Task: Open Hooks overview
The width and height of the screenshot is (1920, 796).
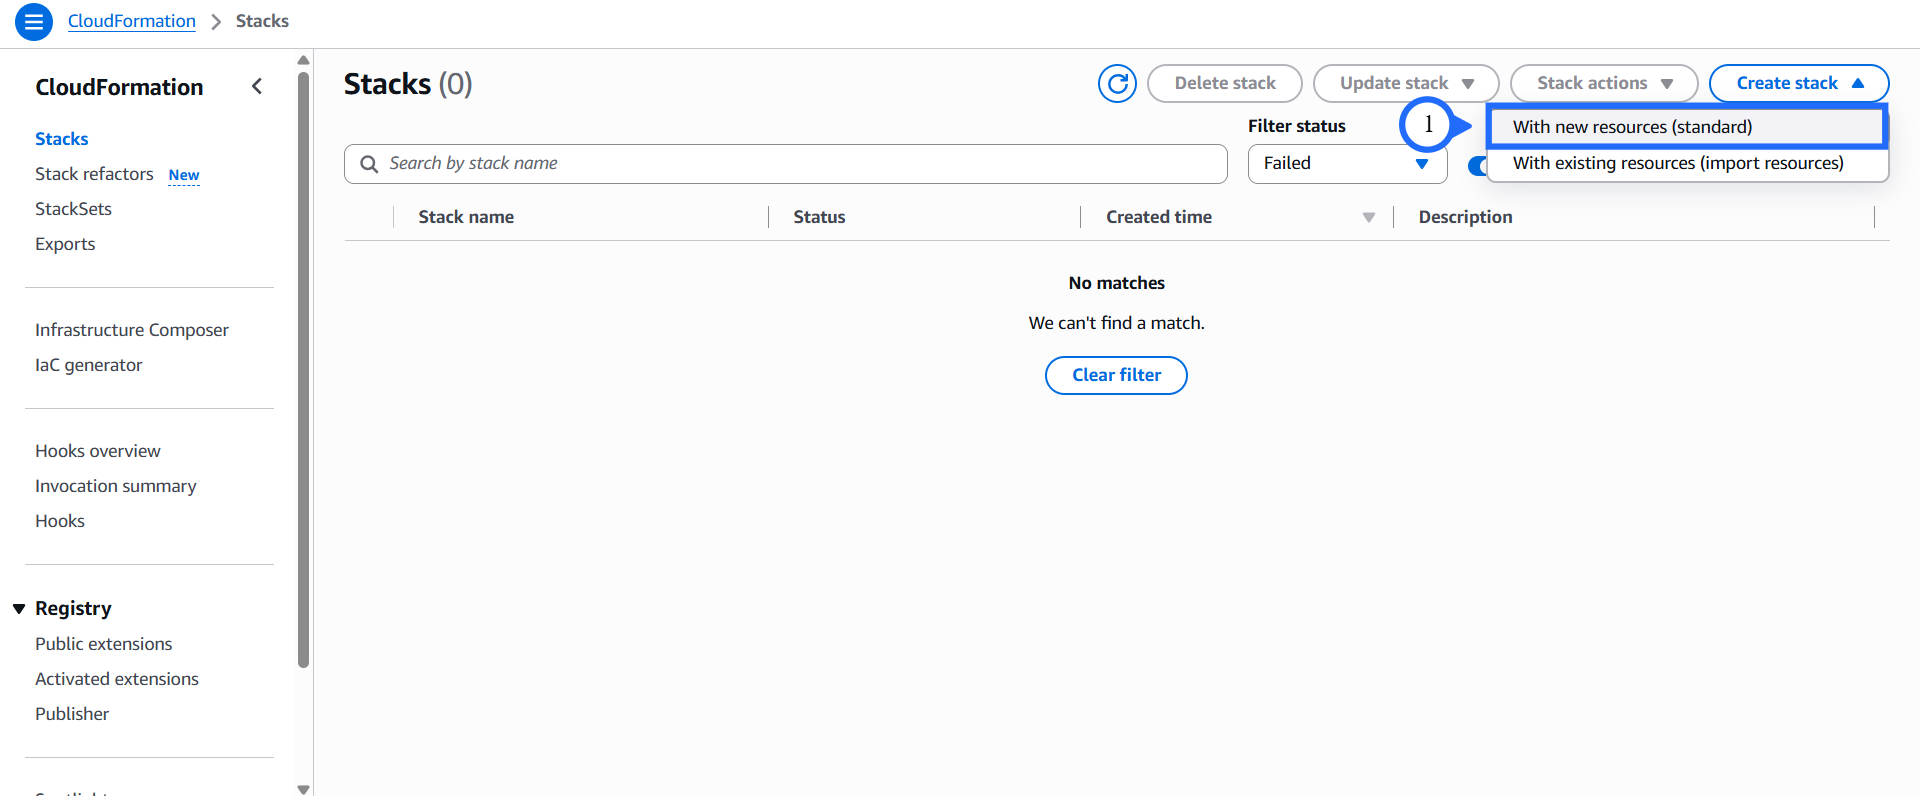Action: coord(98,451)
